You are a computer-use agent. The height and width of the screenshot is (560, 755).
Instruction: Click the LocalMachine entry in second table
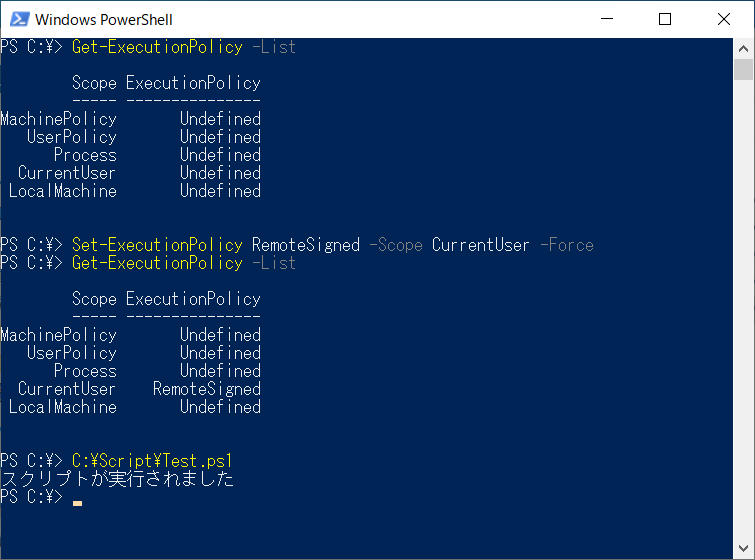[63, 407]
